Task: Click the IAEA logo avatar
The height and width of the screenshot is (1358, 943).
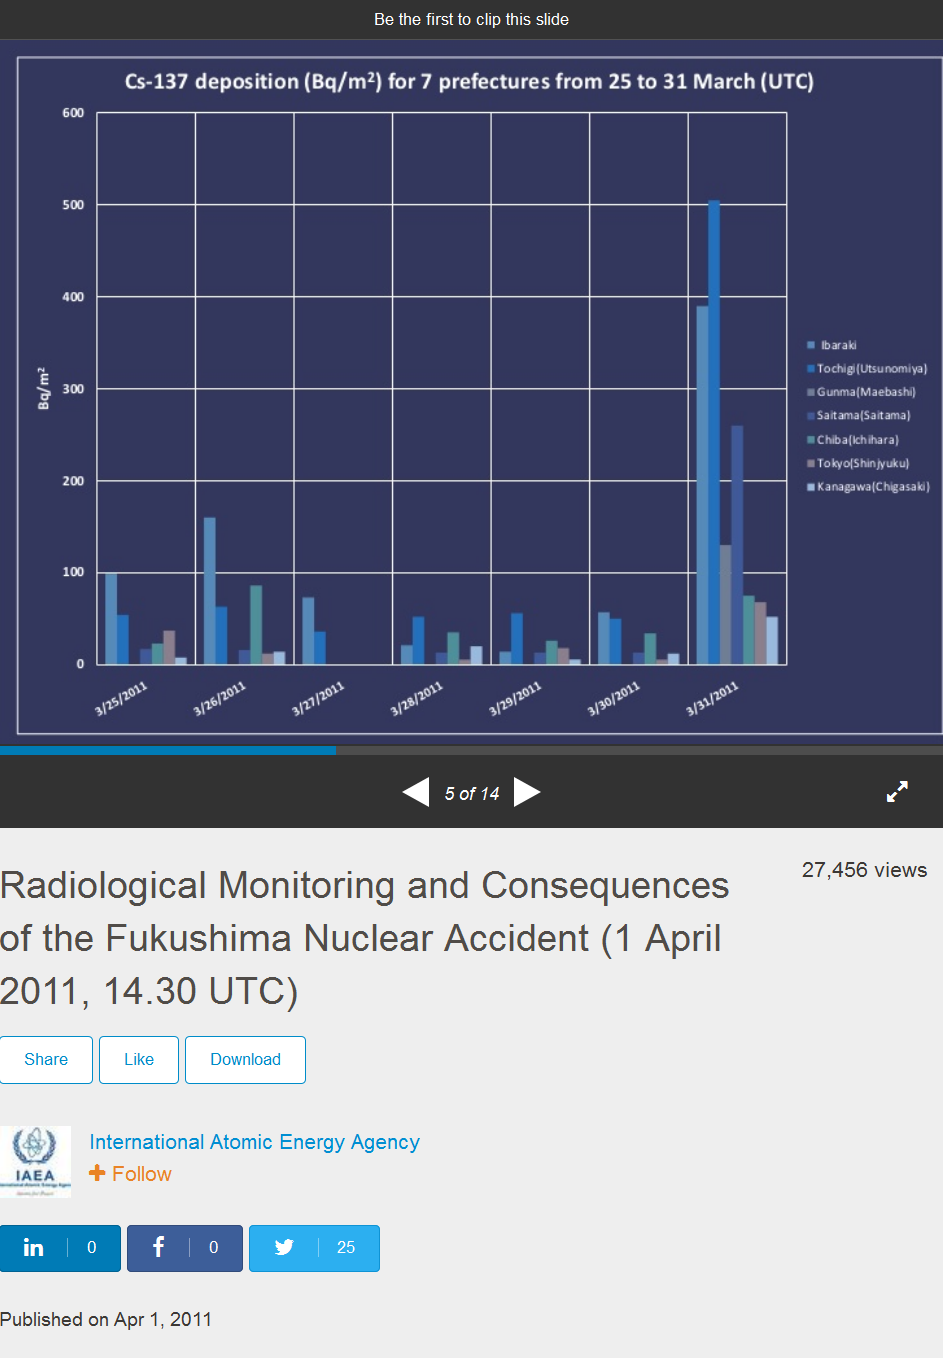Action: (x=35, y=1161)
